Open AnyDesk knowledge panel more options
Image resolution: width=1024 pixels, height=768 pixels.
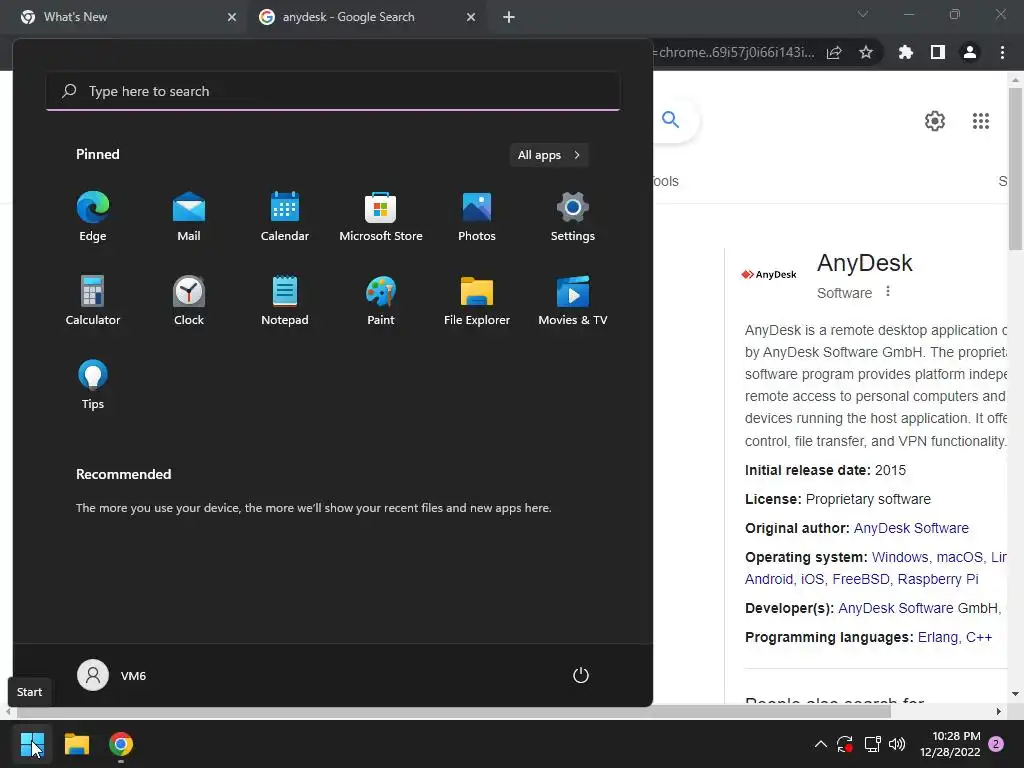point(888,291)
